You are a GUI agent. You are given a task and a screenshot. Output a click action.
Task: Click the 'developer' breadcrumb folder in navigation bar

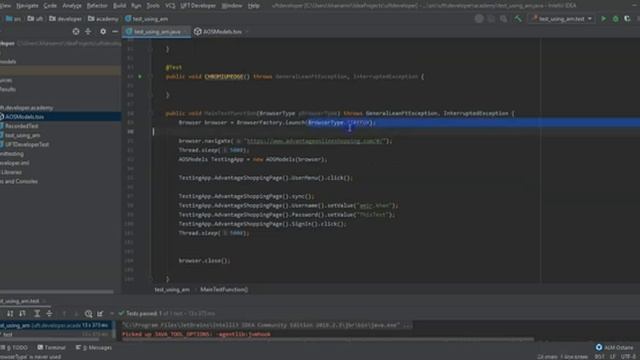[65, 19]
